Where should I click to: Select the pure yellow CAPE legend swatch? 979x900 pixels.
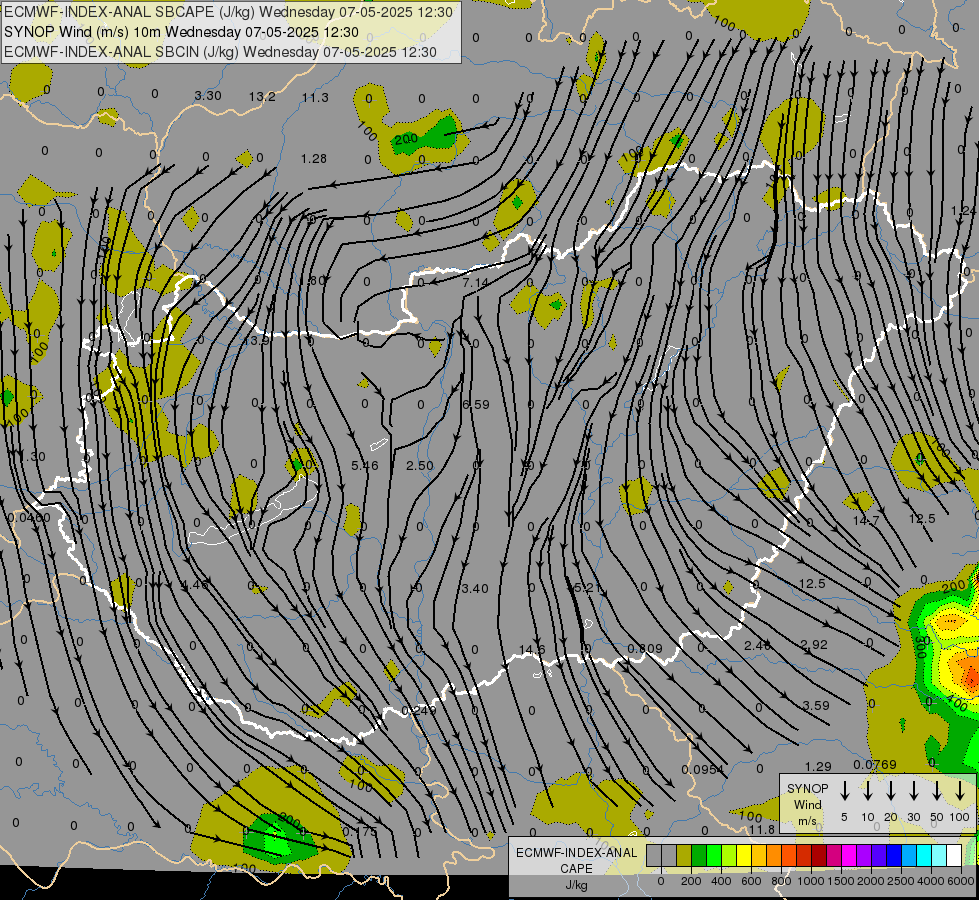tap(744, 855)
